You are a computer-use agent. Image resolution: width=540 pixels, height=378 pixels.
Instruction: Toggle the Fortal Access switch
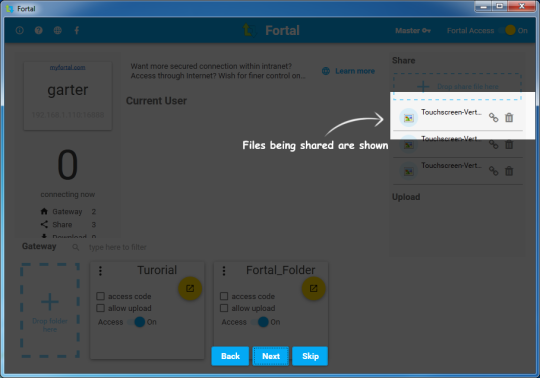tap(508, 30)
